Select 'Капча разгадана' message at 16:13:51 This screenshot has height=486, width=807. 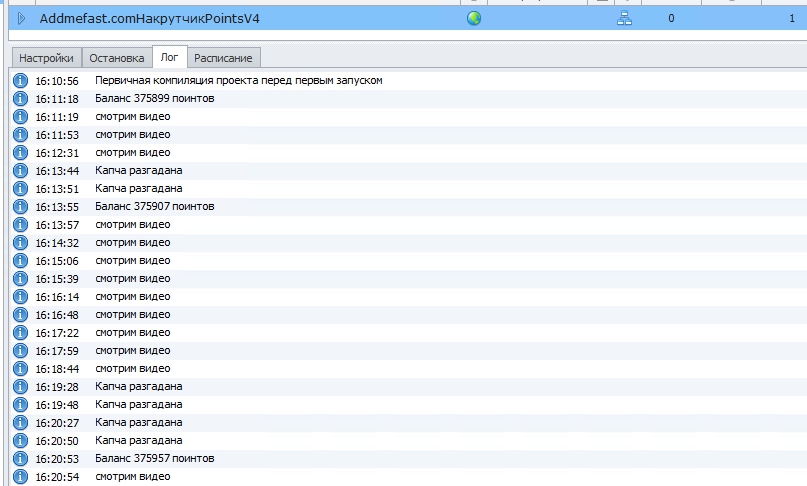(x=139, y=188)
